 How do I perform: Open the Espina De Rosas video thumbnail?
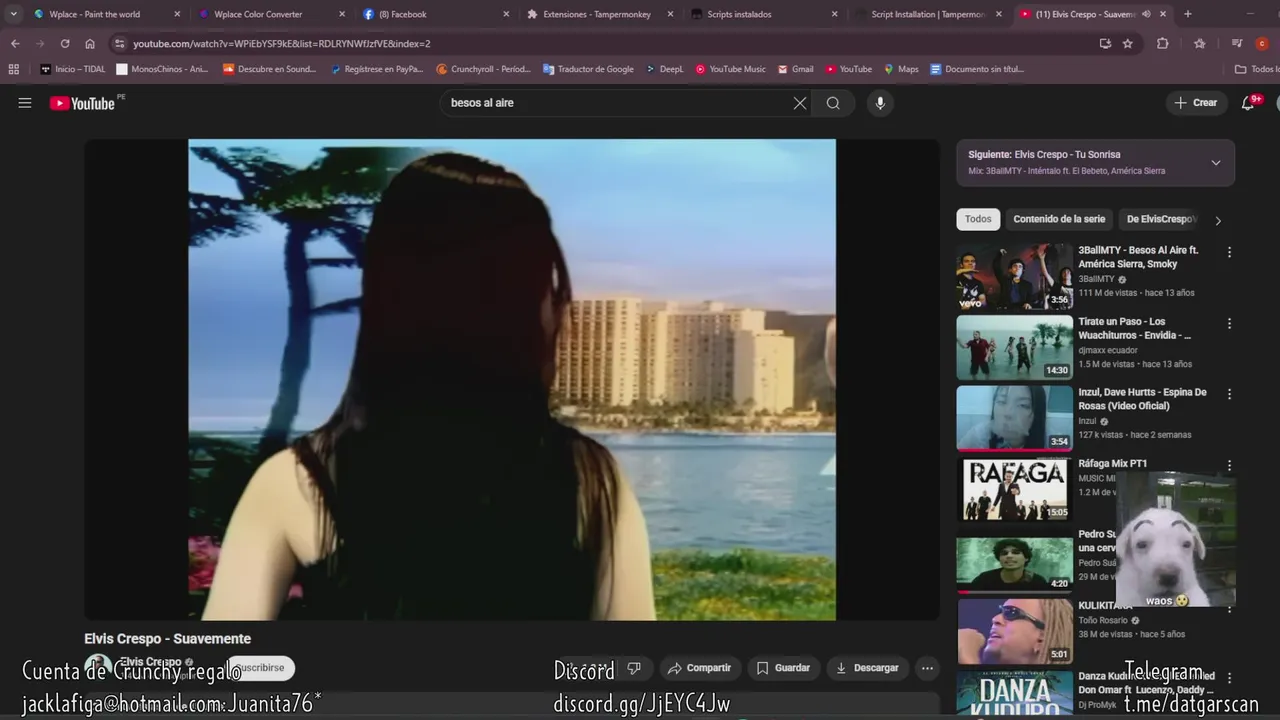click(1014, 418)
